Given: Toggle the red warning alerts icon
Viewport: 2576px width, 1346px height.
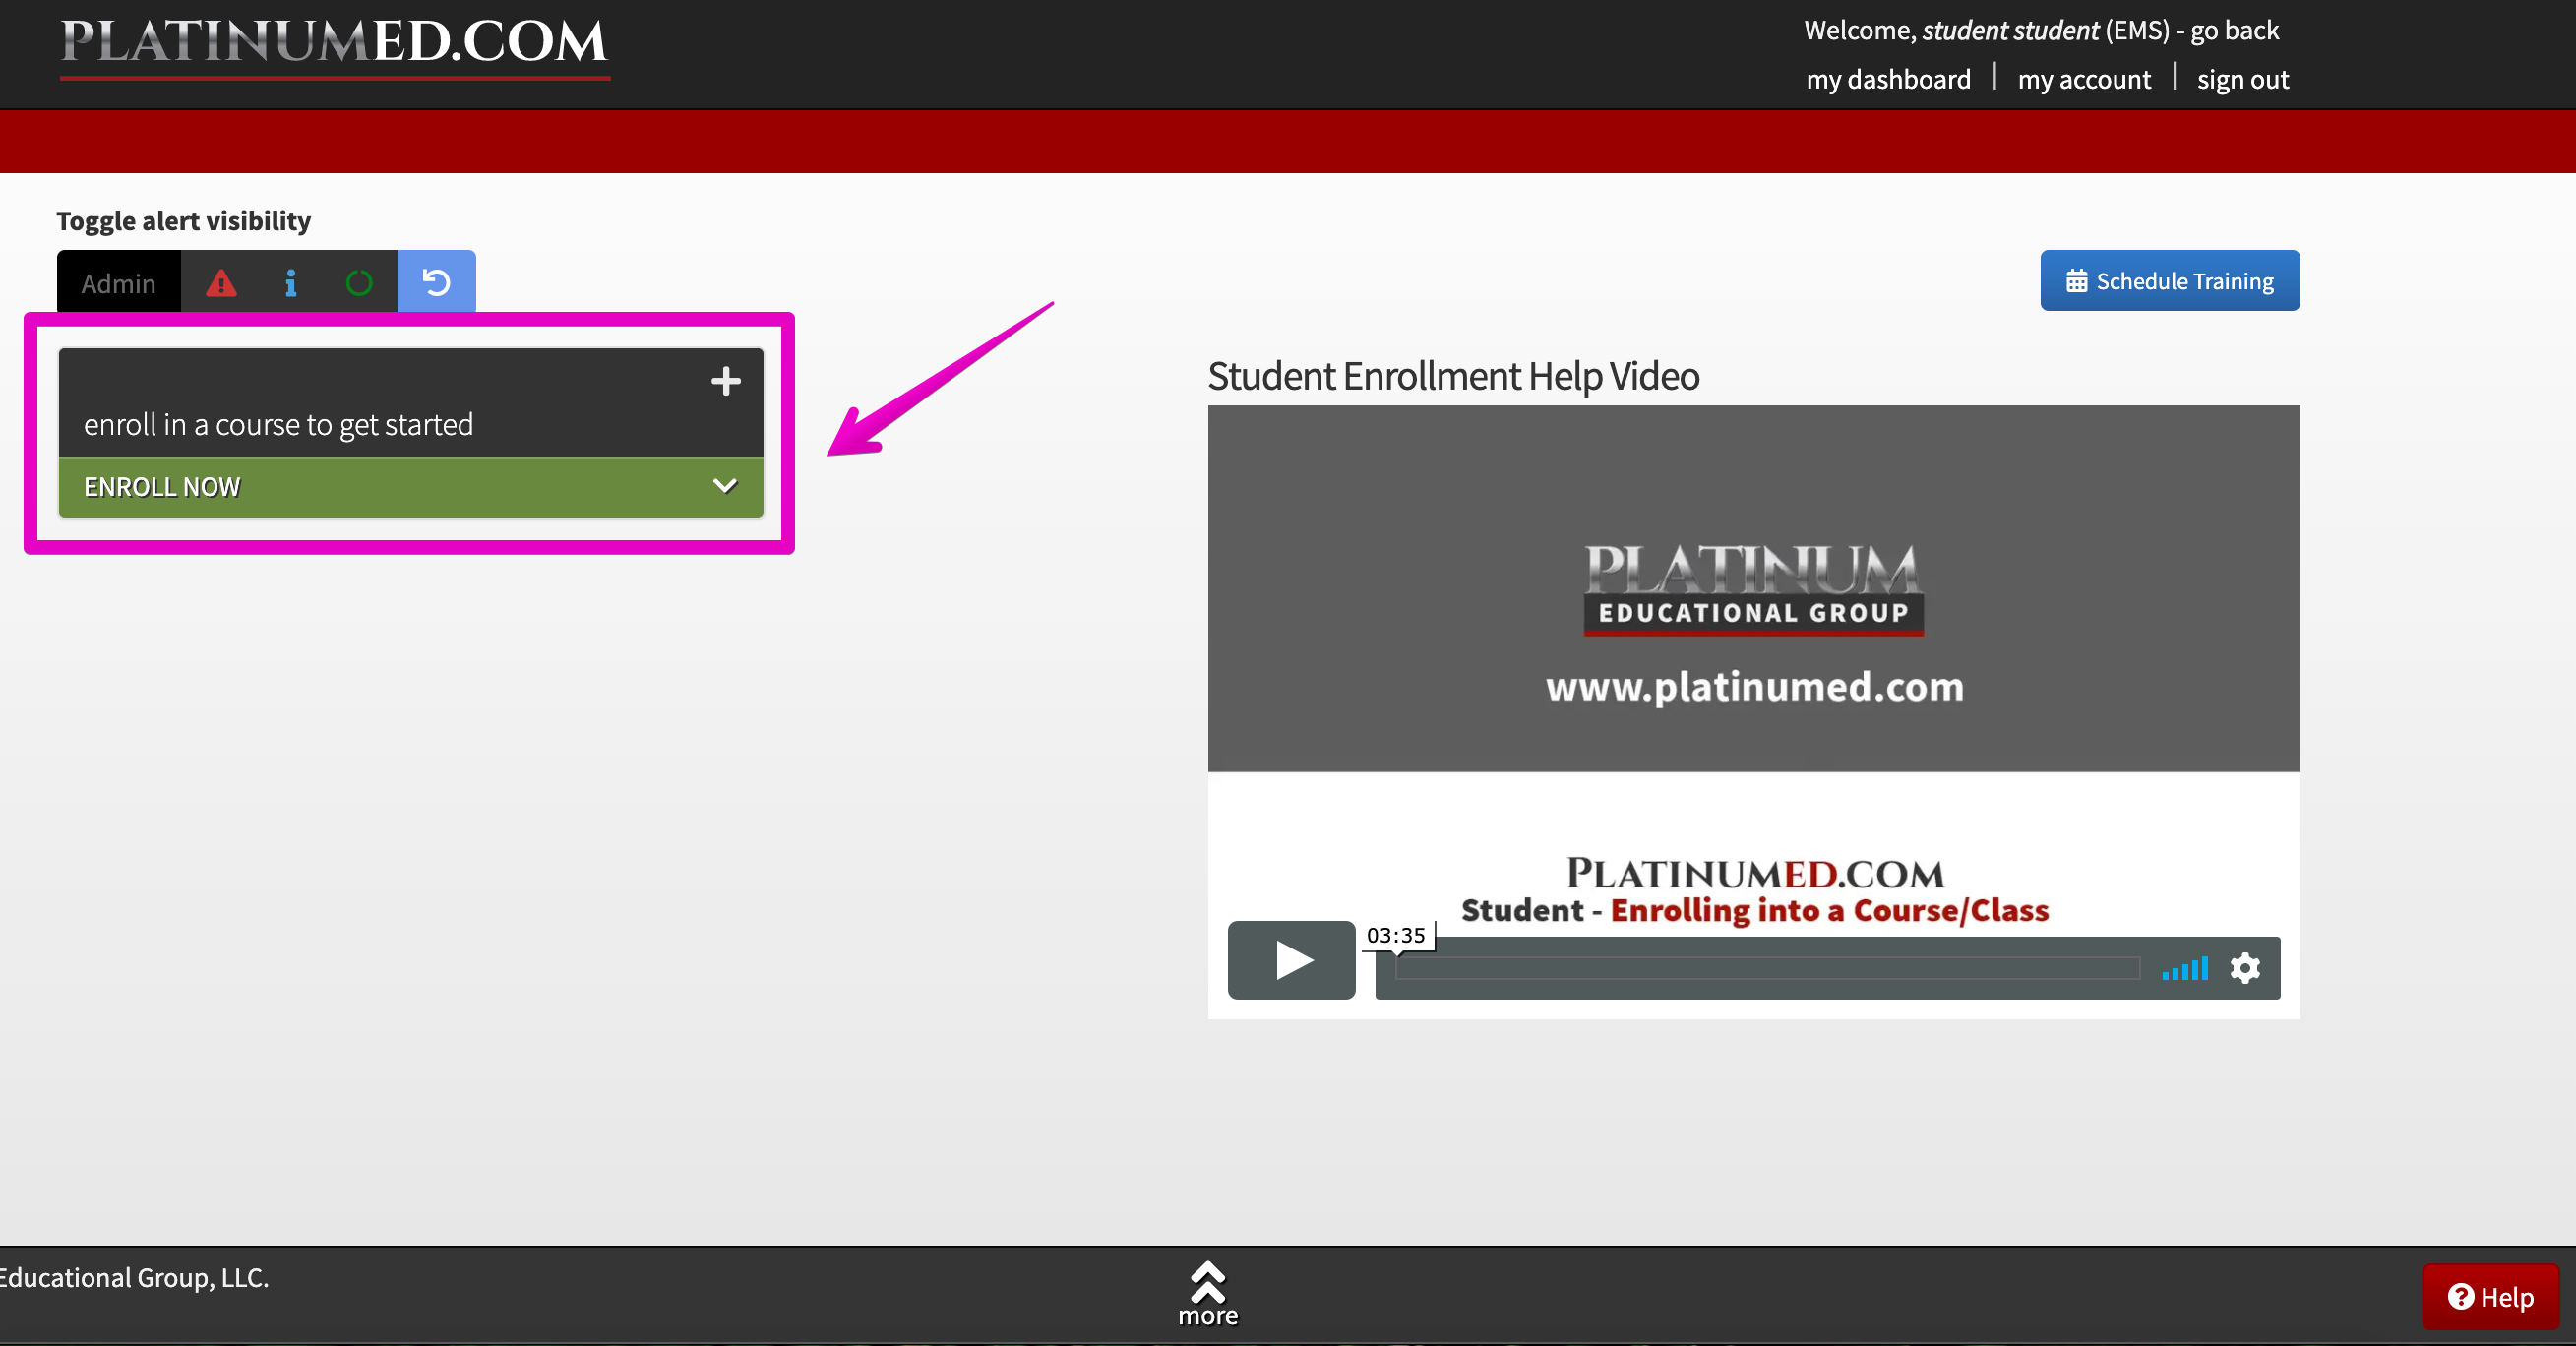Looking at the screenshot, I should pyautogui.click(x=221, y=283).
